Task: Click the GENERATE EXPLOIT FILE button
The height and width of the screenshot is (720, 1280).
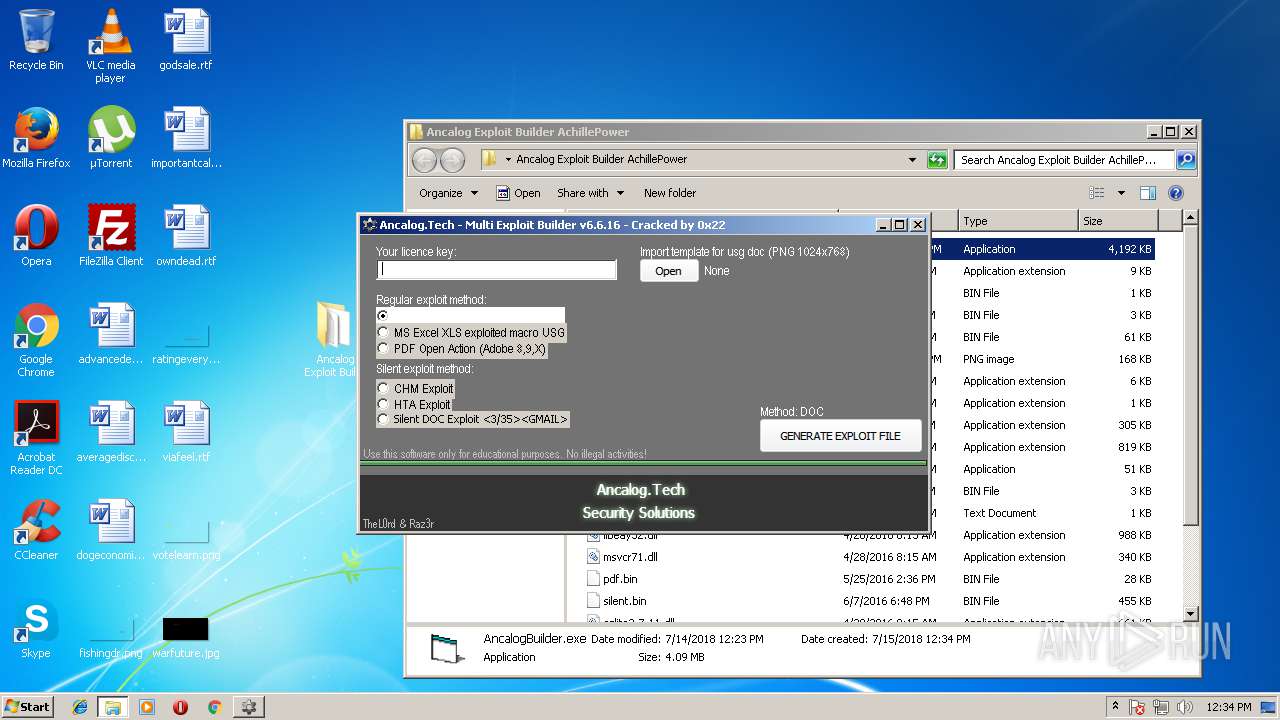Action: pos(840,436)
